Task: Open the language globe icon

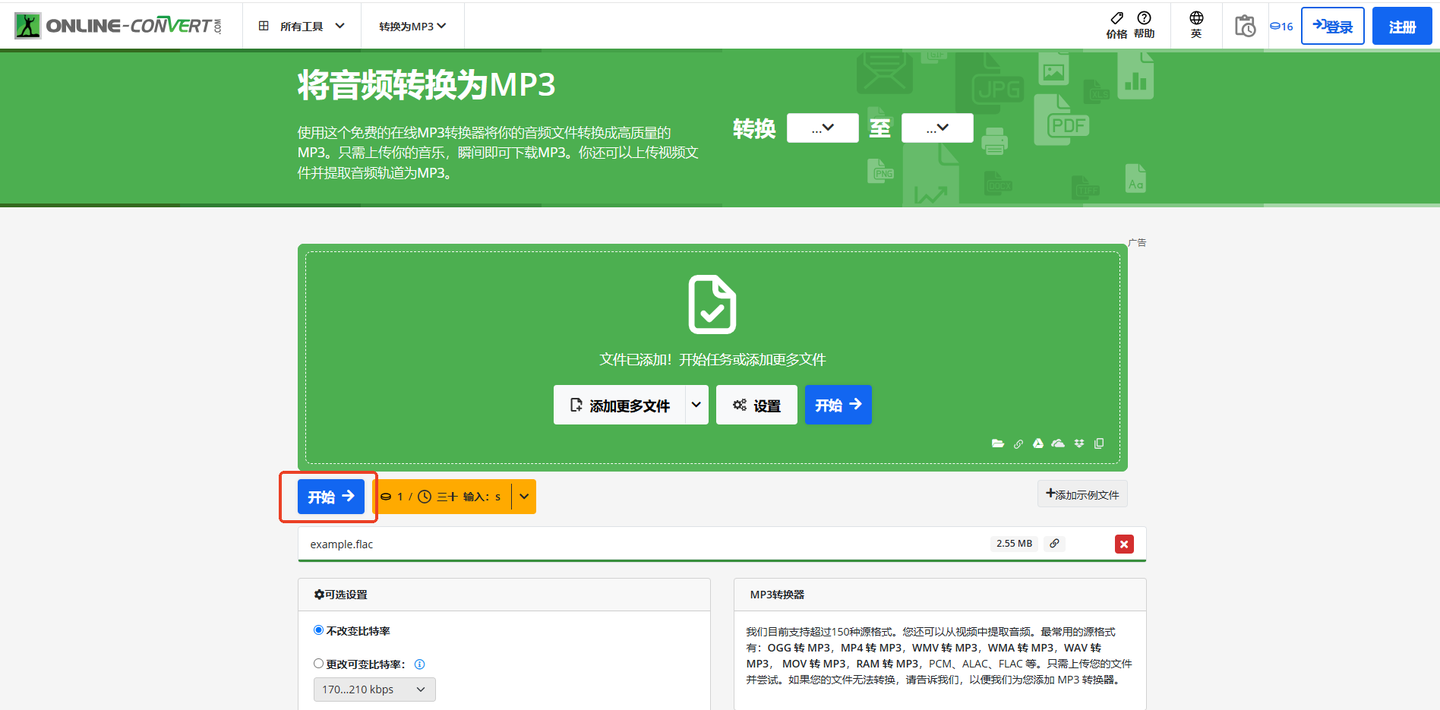Action: coord(1196,18)
